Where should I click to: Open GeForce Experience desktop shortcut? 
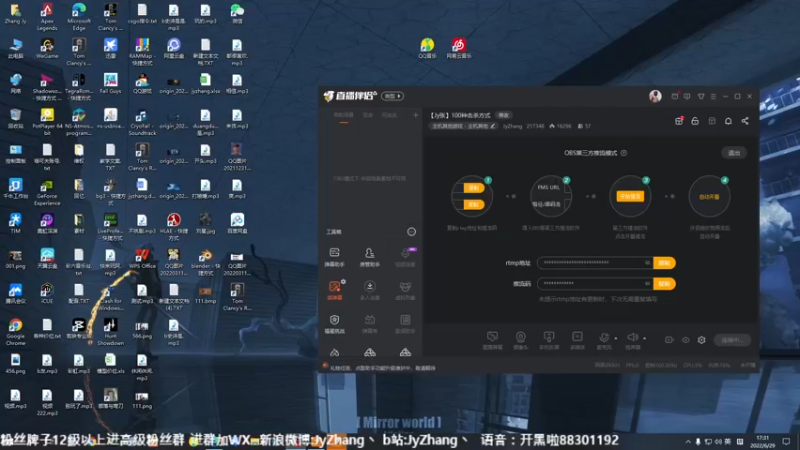[47, 192]
